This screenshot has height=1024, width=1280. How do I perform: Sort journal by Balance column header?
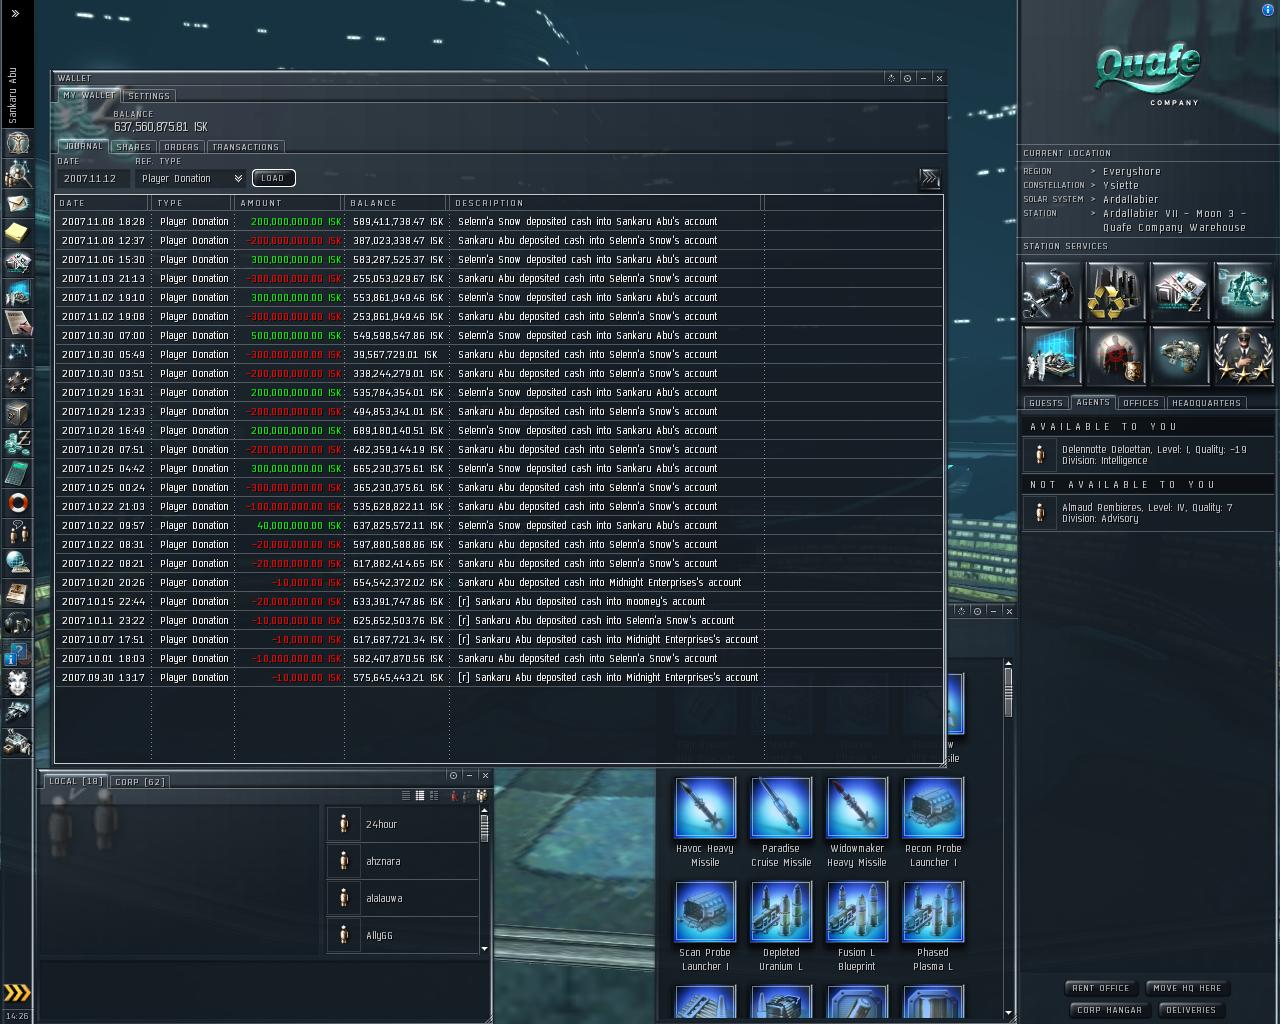[397, 203]
